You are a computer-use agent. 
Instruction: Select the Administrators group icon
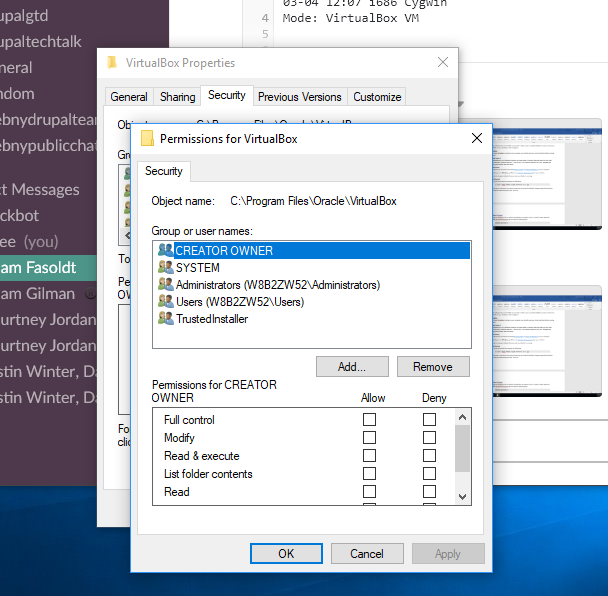point(166,284)
